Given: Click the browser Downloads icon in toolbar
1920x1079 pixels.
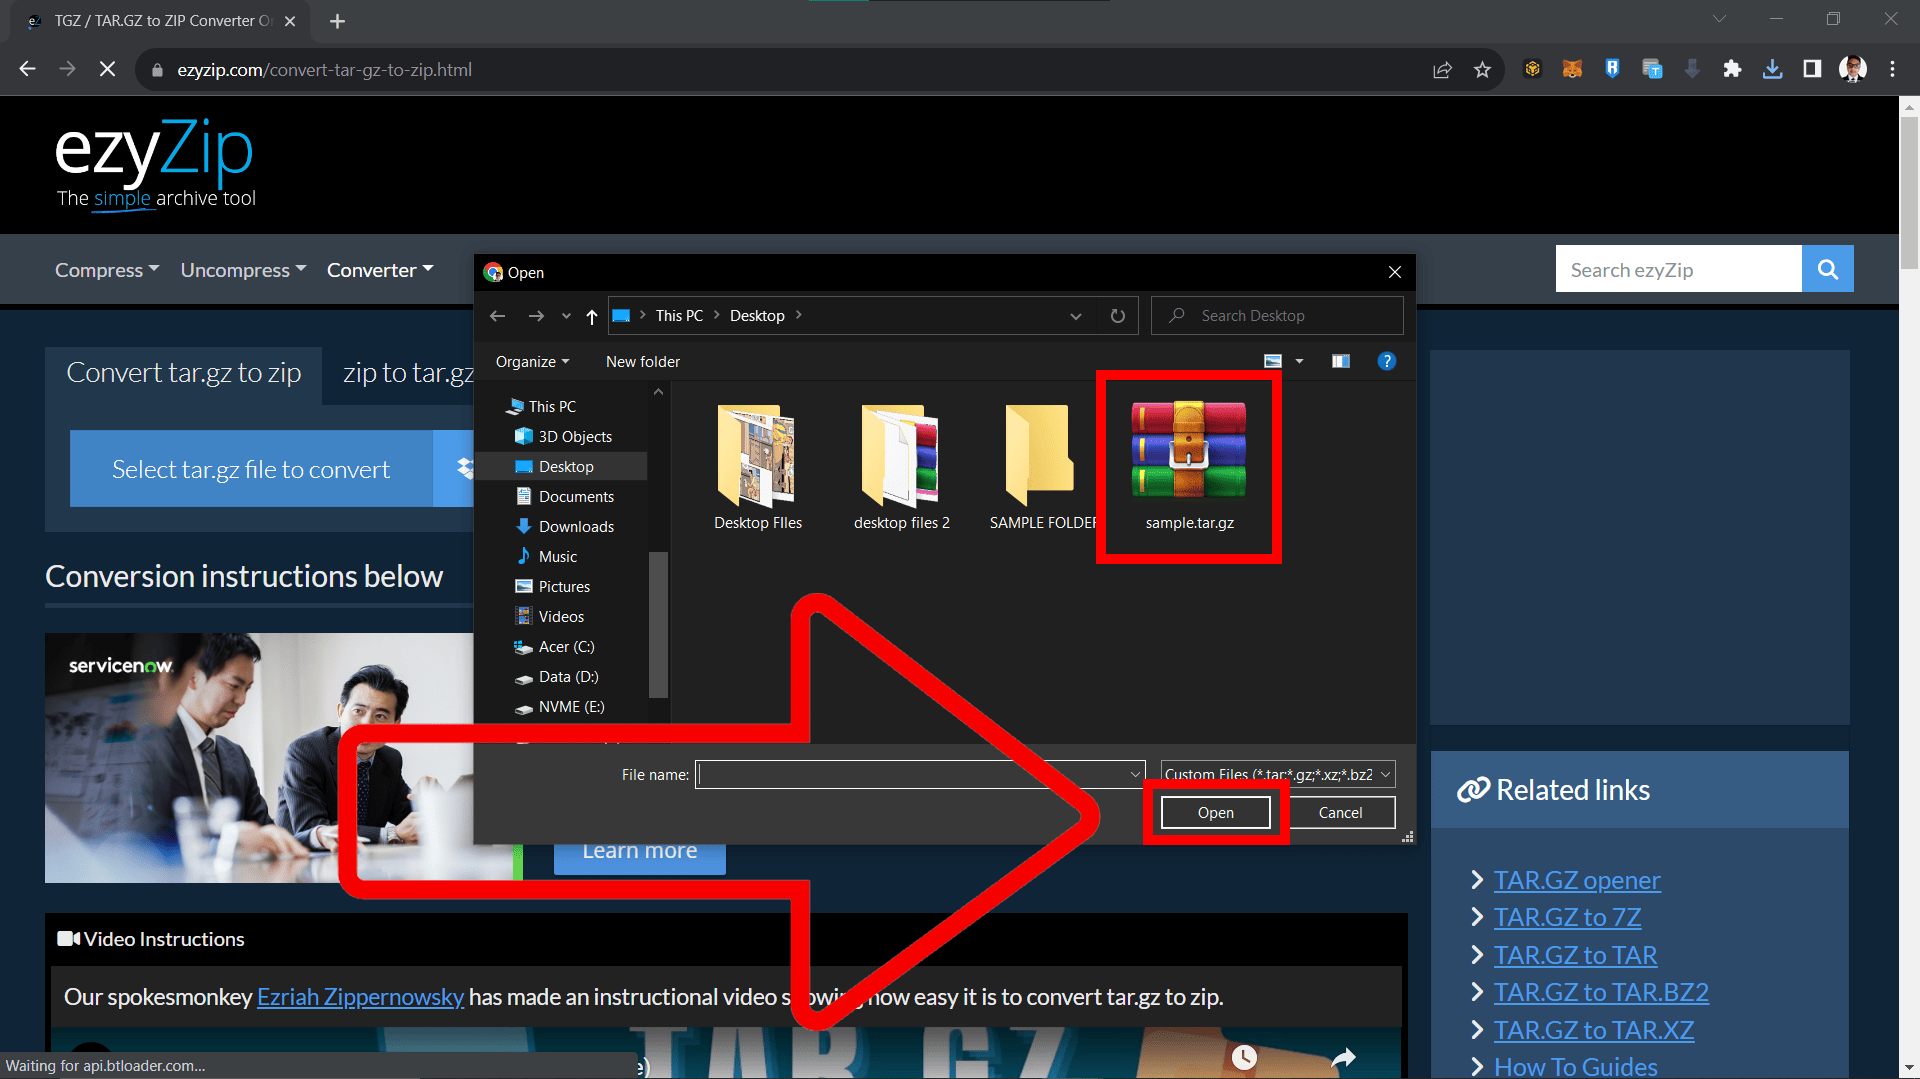Looking at the screenshot, I should pos(1772,69).
